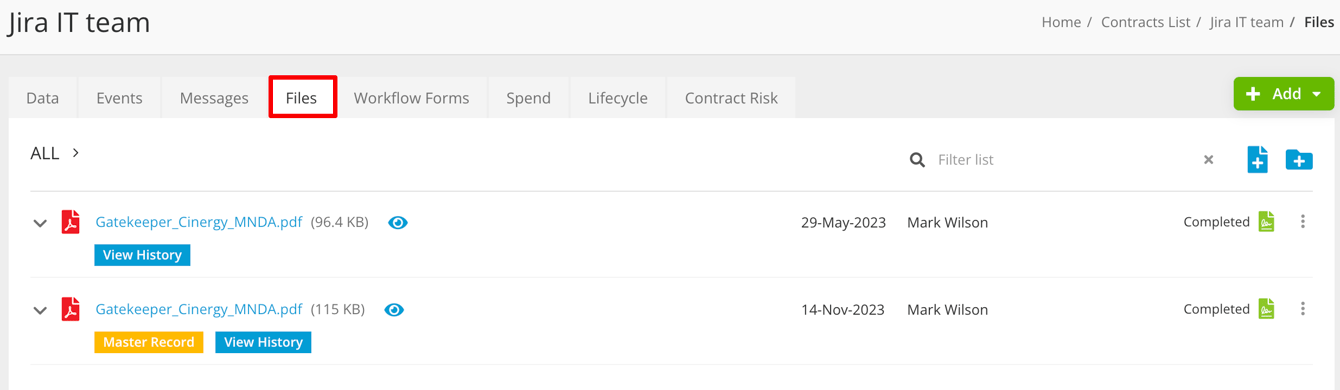Click the add new file icon

point(1257,159)
